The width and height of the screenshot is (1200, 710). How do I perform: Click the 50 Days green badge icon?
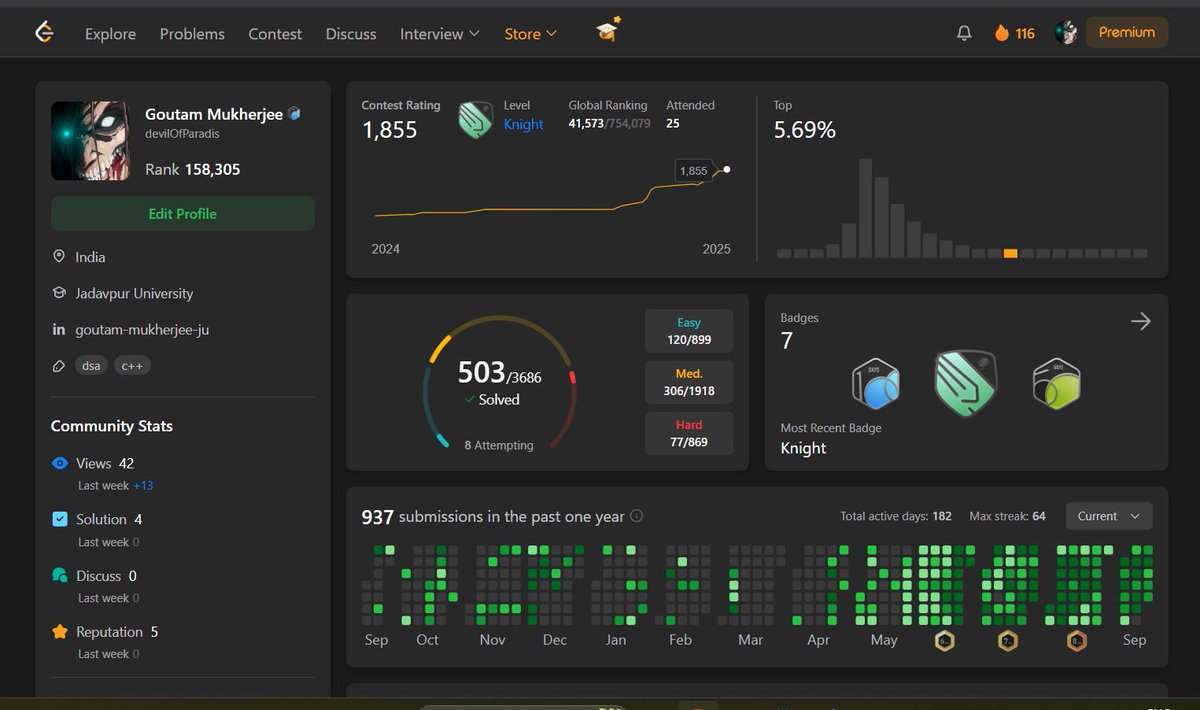(1057, 382)
